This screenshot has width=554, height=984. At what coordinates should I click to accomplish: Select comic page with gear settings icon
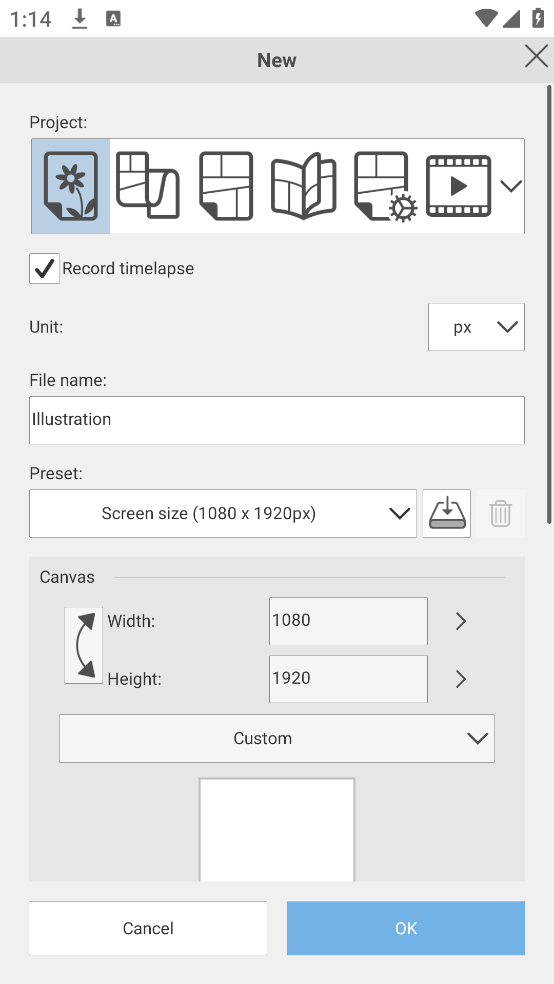click(x=381, y=186)
